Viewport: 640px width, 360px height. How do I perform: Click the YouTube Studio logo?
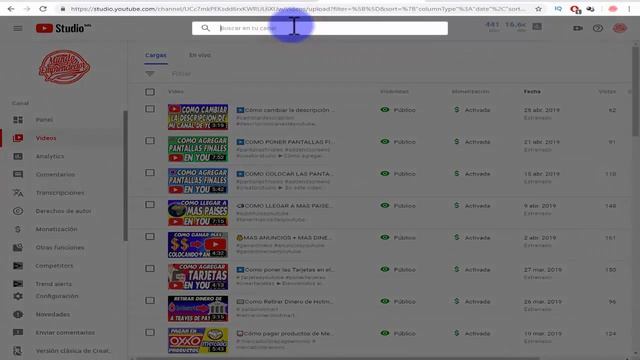point(63,28)
